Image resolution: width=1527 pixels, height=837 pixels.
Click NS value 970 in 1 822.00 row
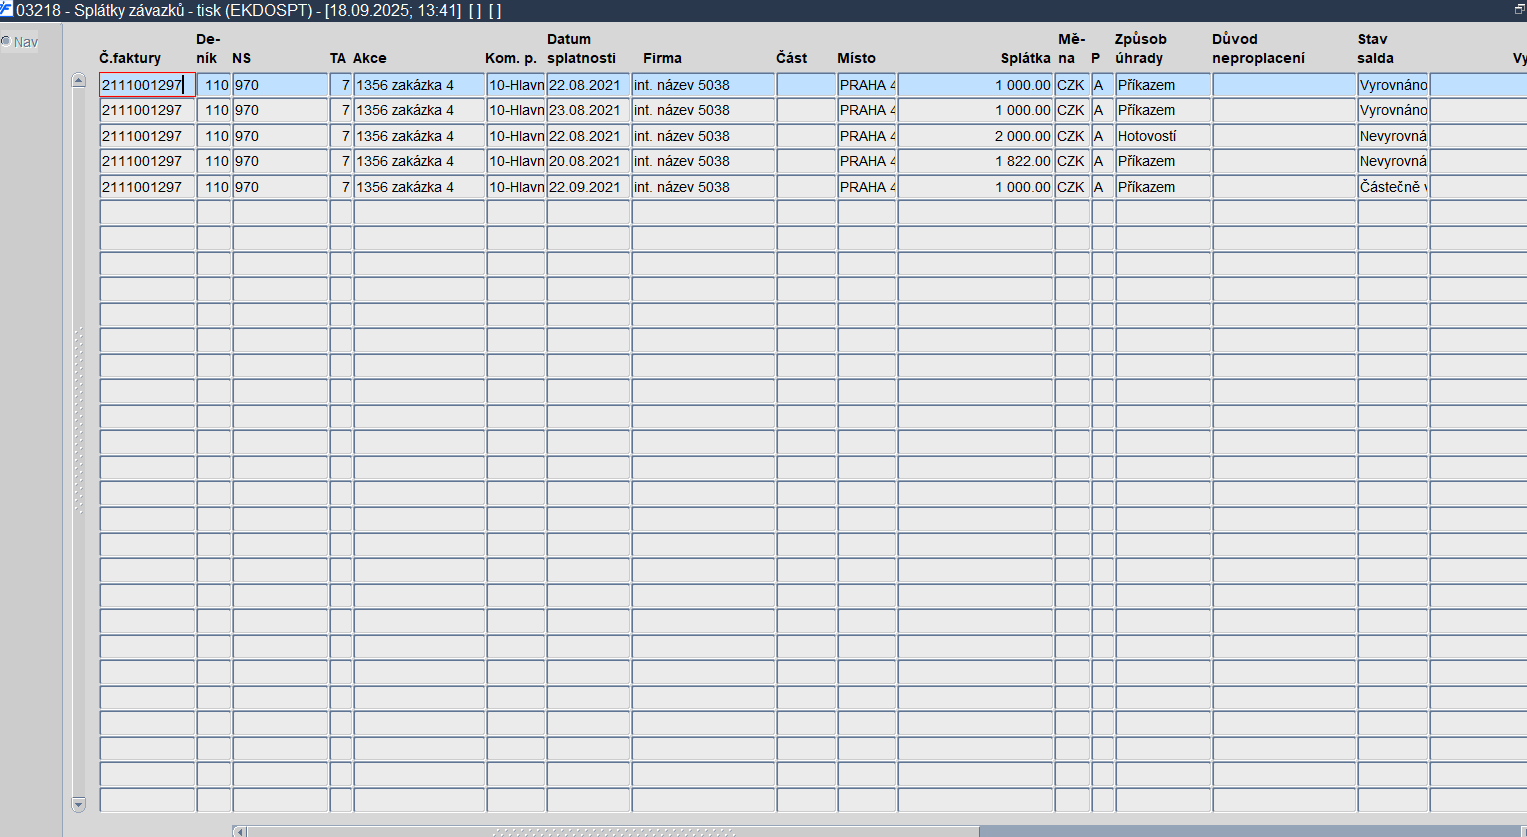tap(280, 161)
